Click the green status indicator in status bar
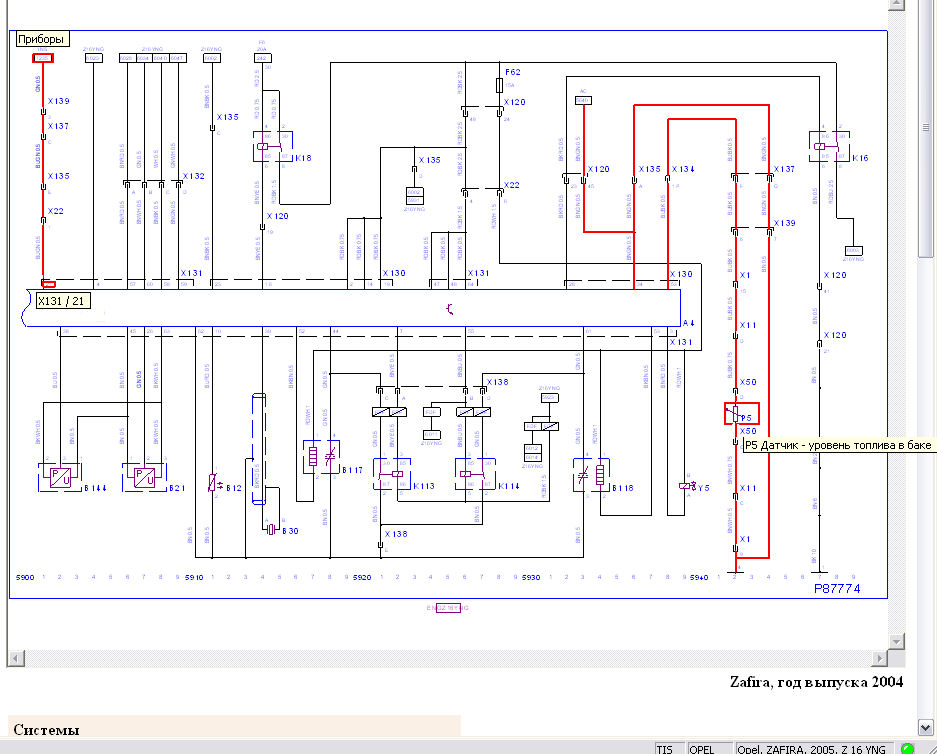Screen dimensions: 937x754 [907, 749]
